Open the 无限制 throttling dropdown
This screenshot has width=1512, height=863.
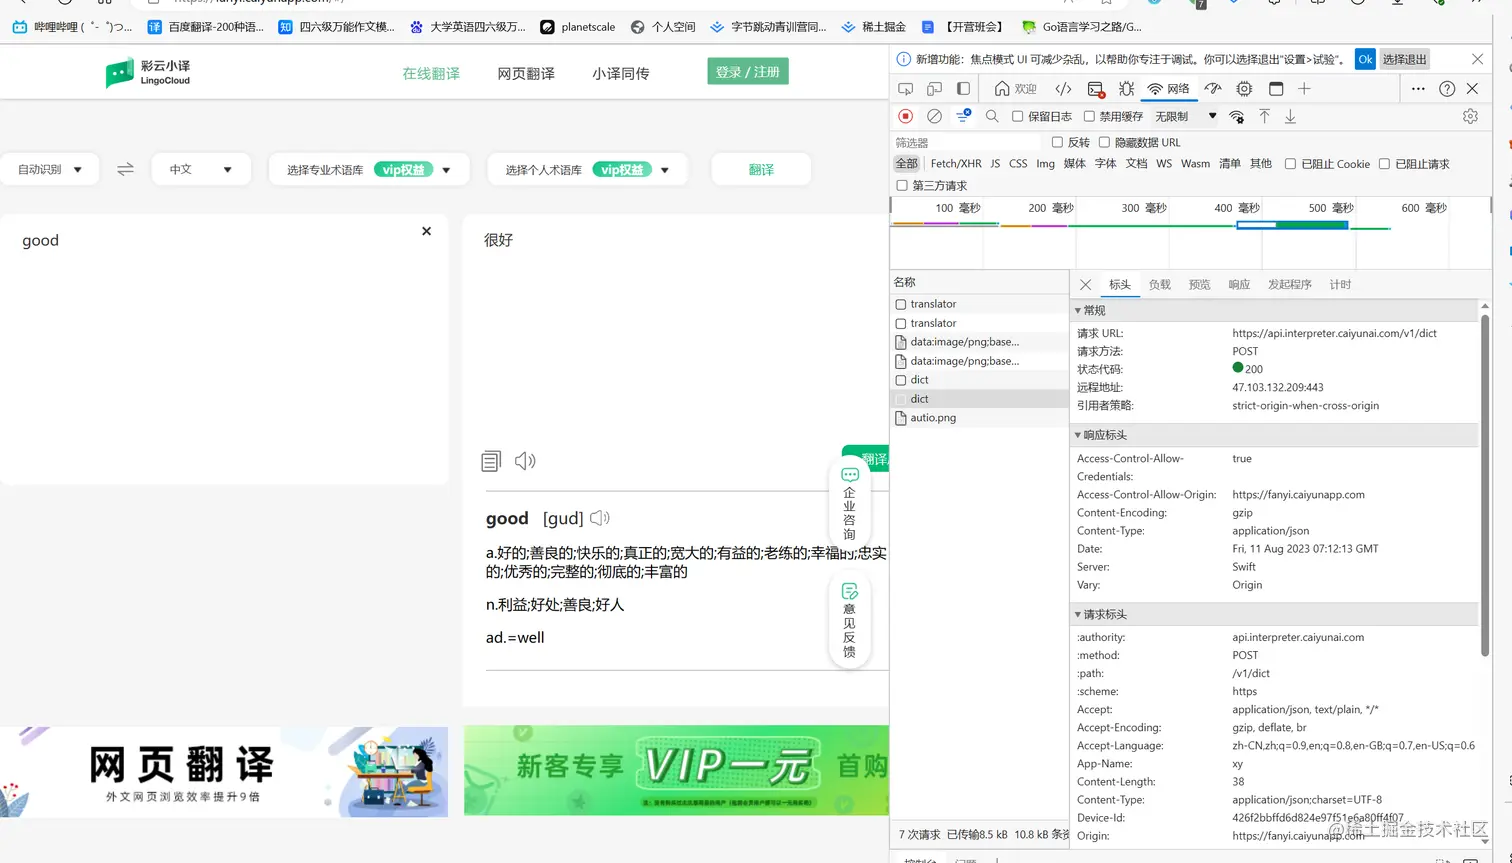click(x=1186, y=116)
